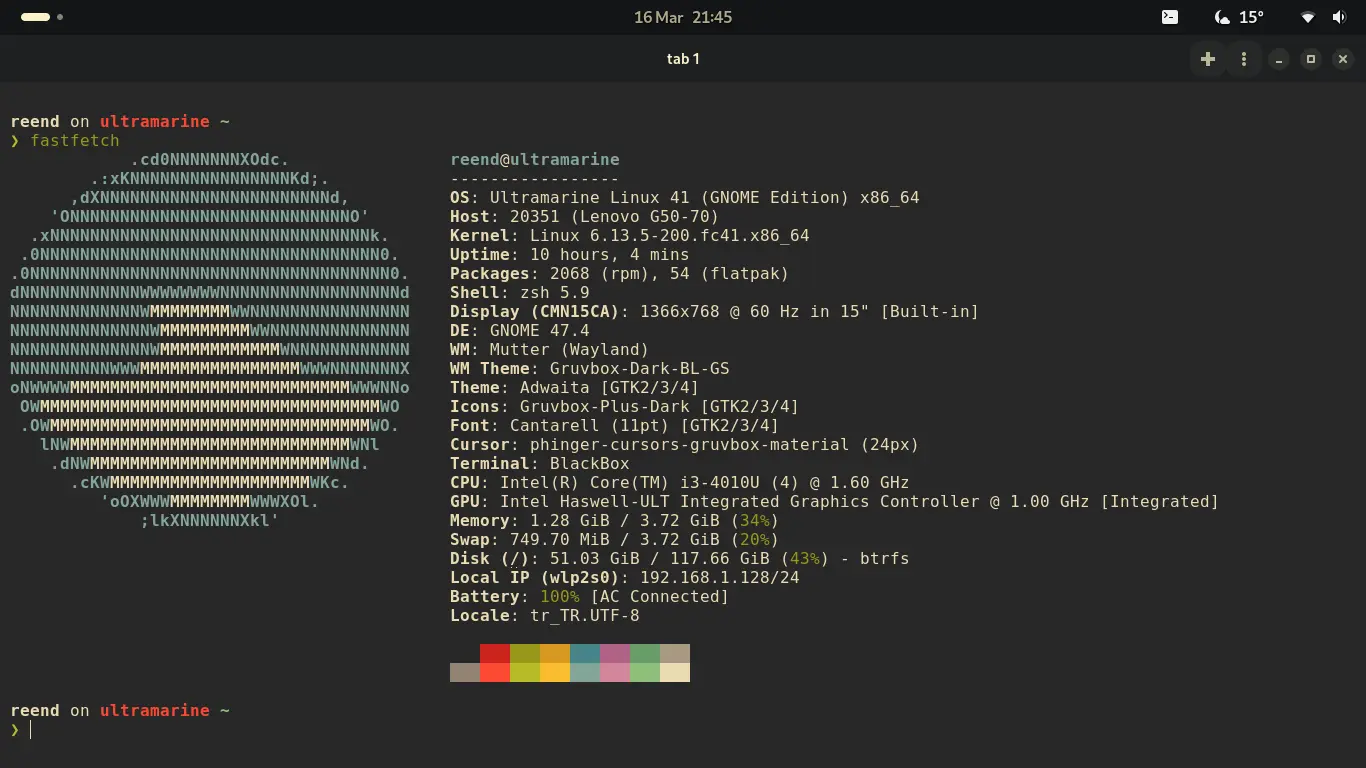The height and width of the screenshot is (768, 1366).
Task: Click the terminal indicator in top bar
Action: point(1169,17)
